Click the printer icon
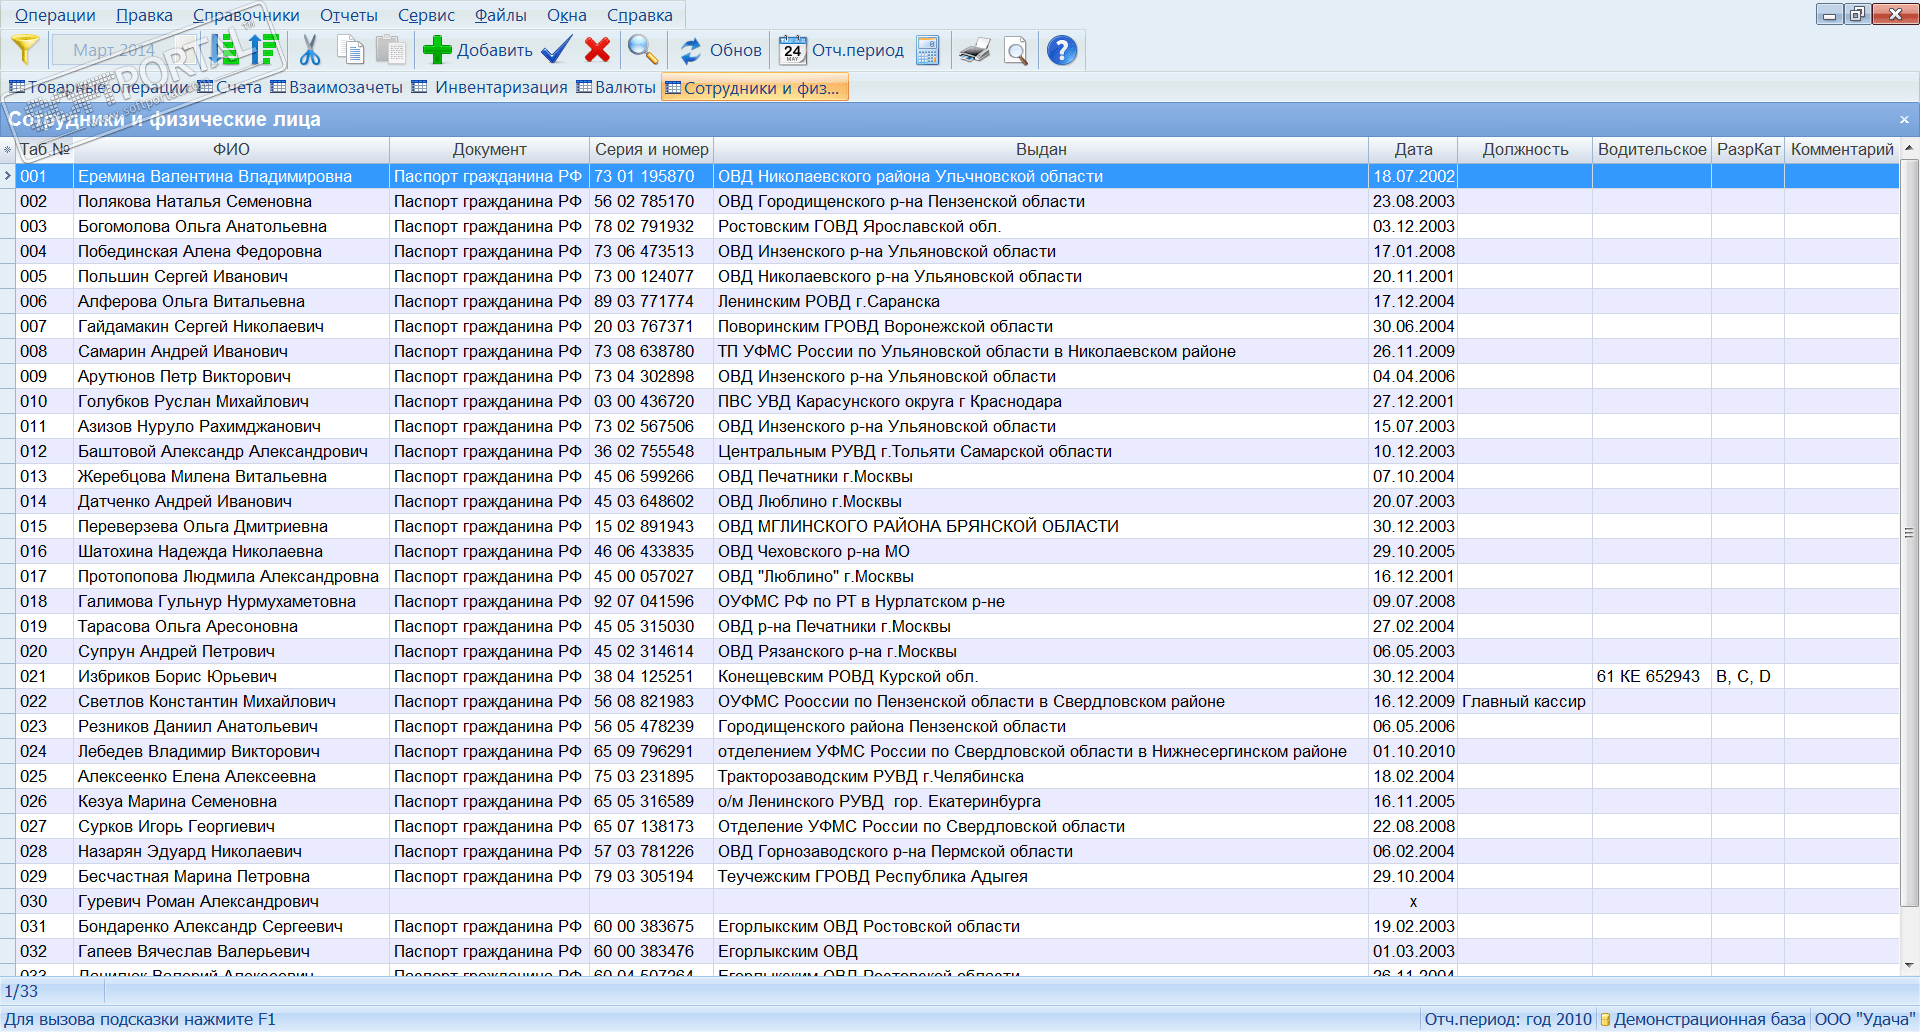 (974, 50)
